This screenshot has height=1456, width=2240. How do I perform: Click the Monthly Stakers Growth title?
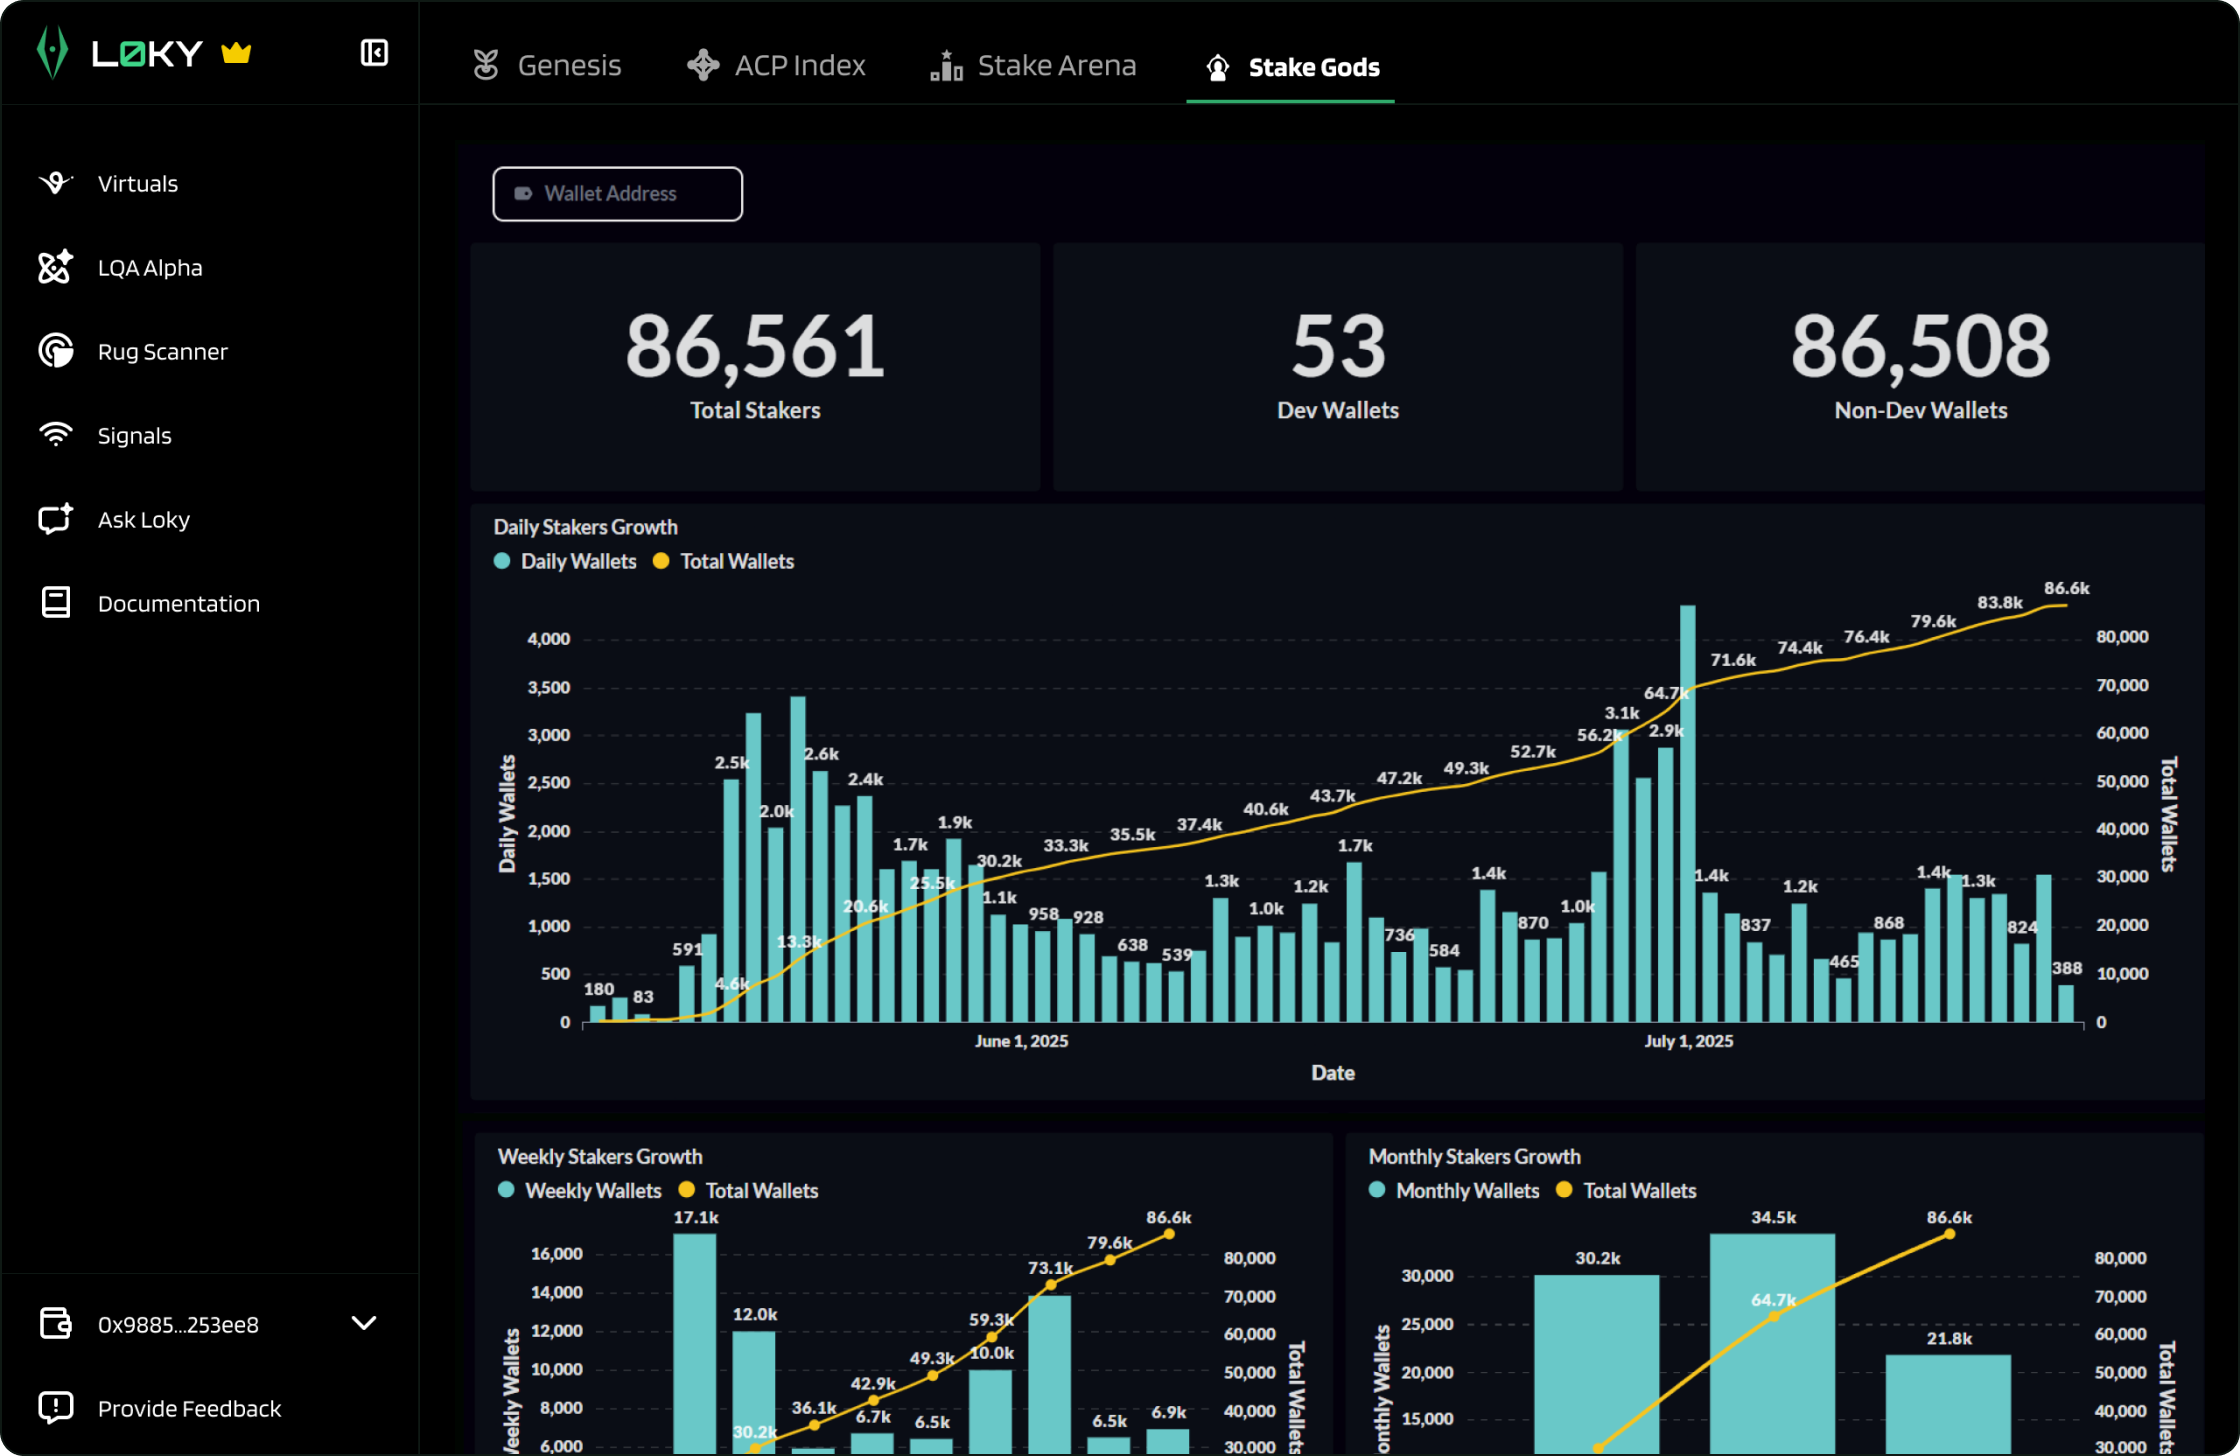pyautogui.click(x=1475, y=1156)
